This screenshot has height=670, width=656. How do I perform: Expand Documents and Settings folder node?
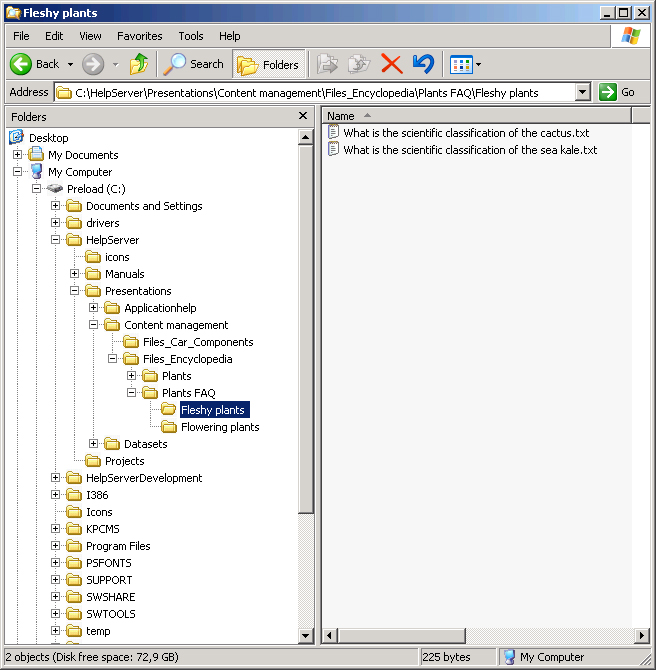pyautogui.click(x=55, y=206)
